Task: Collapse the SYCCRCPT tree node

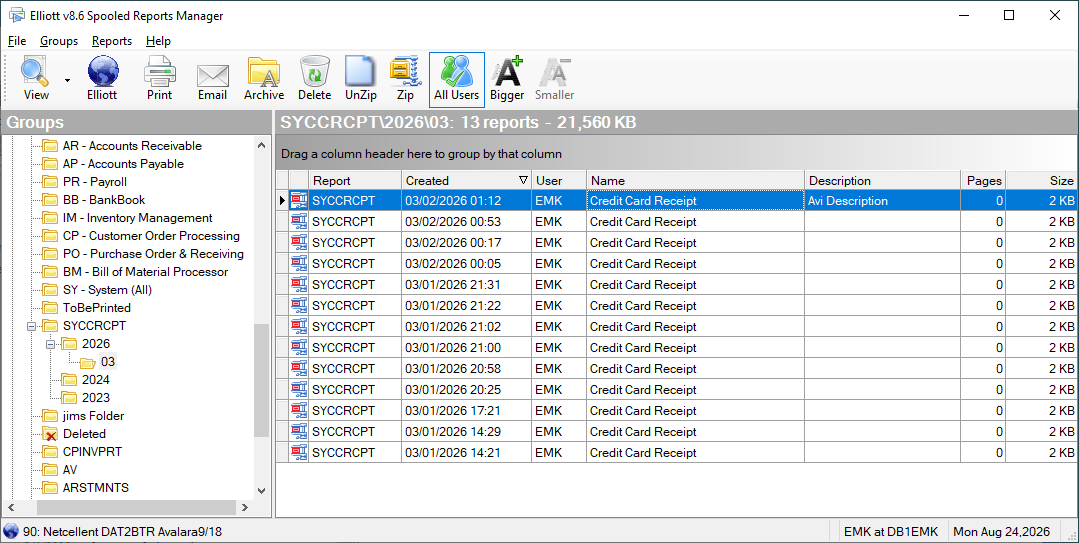Action: click(x=31, y=326)
